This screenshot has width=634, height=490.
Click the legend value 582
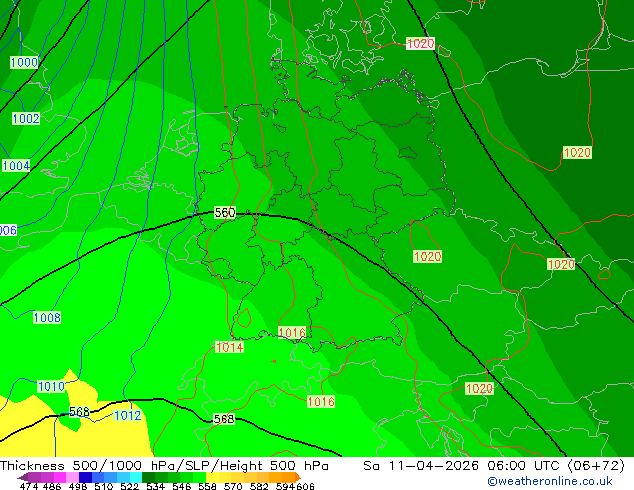click(259, 486)
